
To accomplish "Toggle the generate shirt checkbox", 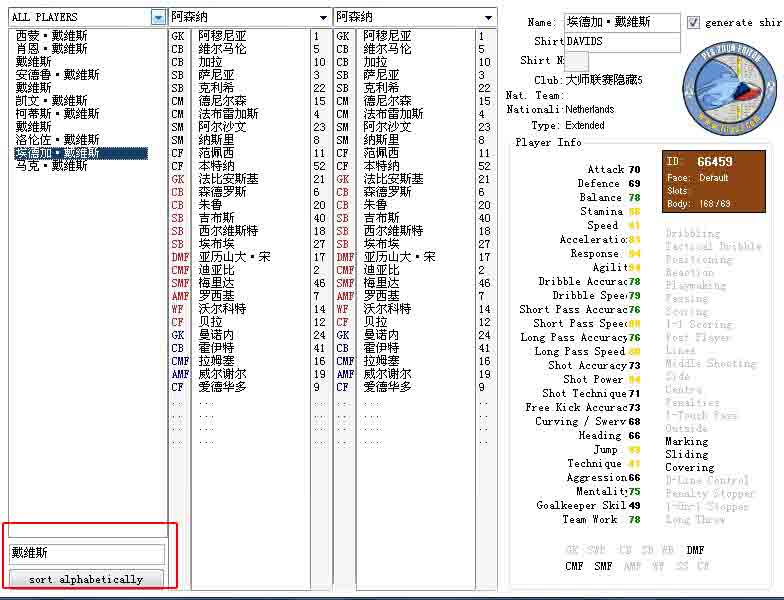I will click(693, 22).
